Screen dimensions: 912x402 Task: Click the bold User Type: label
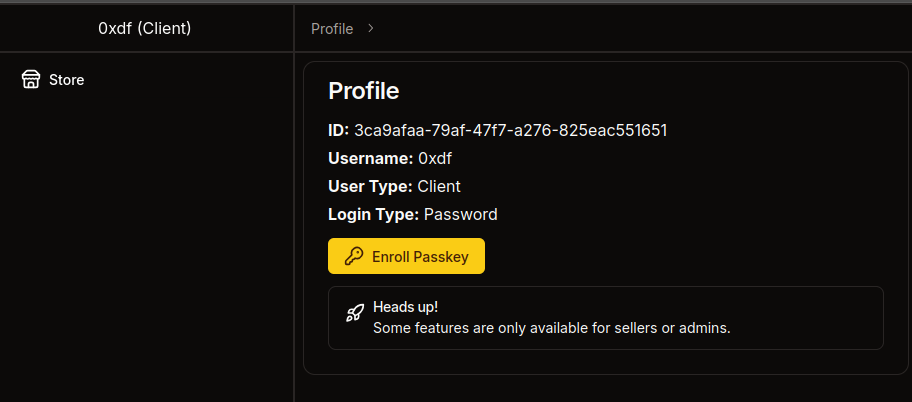coord(370,186)
